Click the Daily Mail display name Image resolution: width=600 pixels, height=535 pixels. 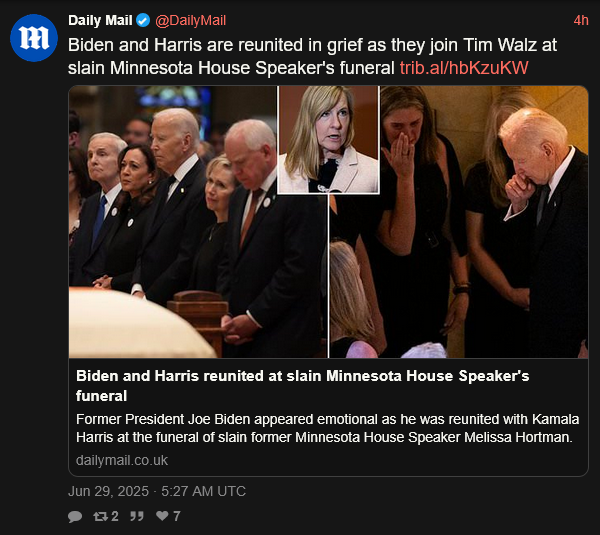[x=100, y=20]
